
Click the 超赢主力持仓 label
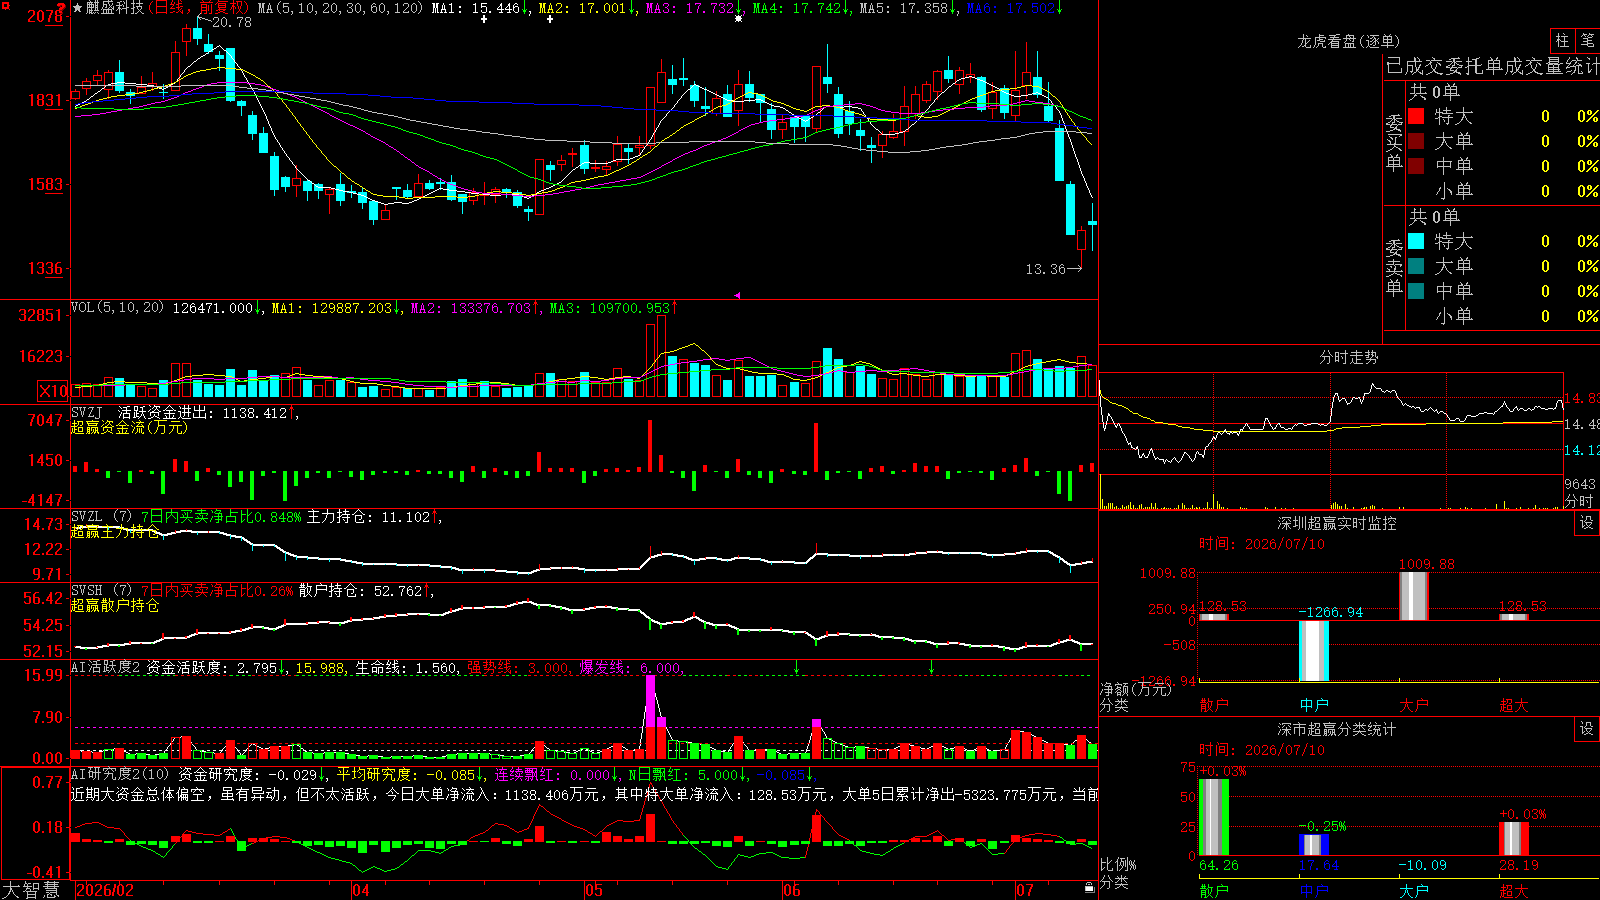point(115,531)
